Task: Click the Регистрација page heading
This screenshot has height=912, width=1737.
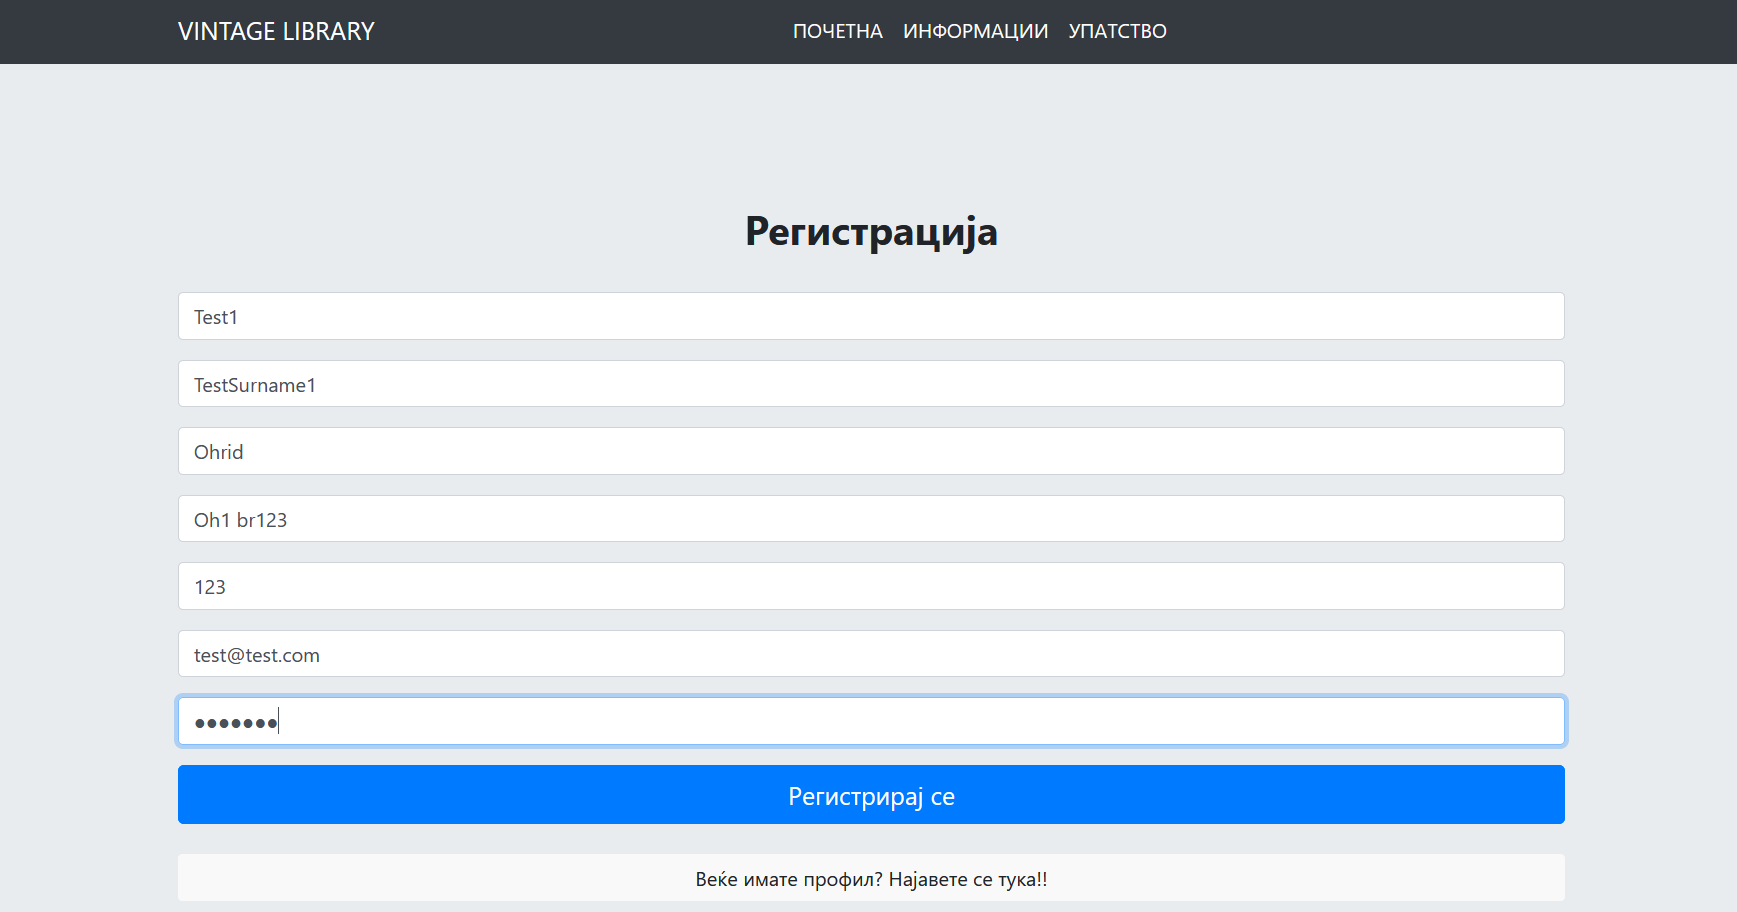Action: click(870, 232)
